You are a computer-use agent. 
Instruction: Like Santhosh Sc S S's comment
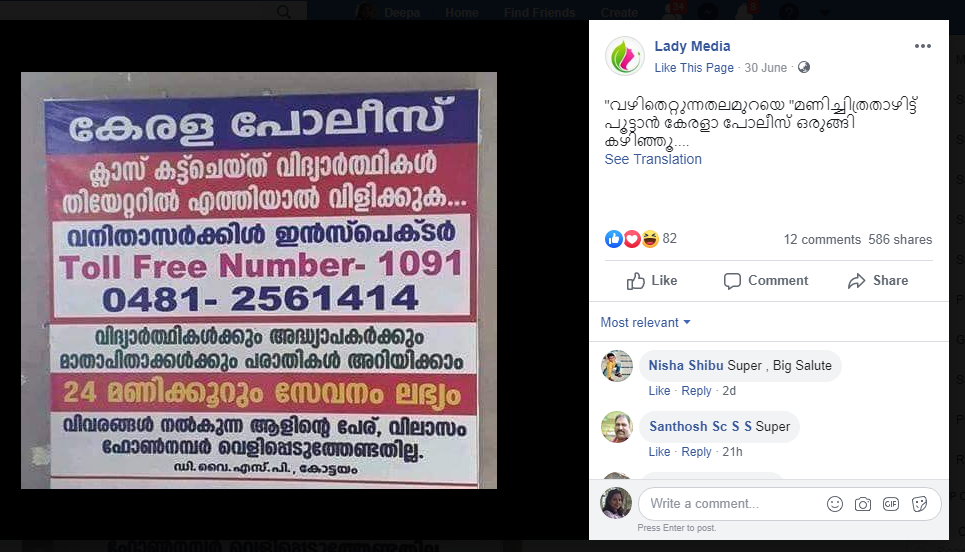(659, 452)
